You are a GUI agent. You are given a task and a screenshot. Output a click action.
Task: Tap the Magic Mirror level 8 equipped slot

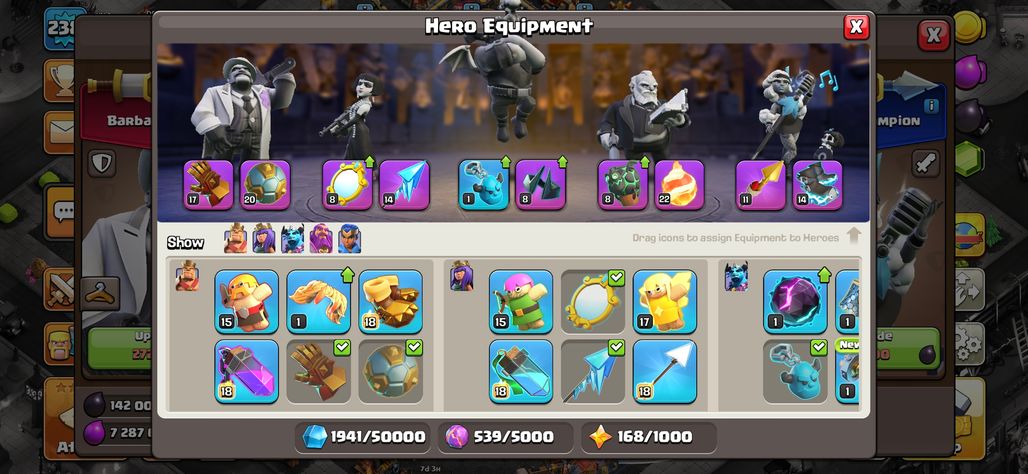[x=347, y=185]
